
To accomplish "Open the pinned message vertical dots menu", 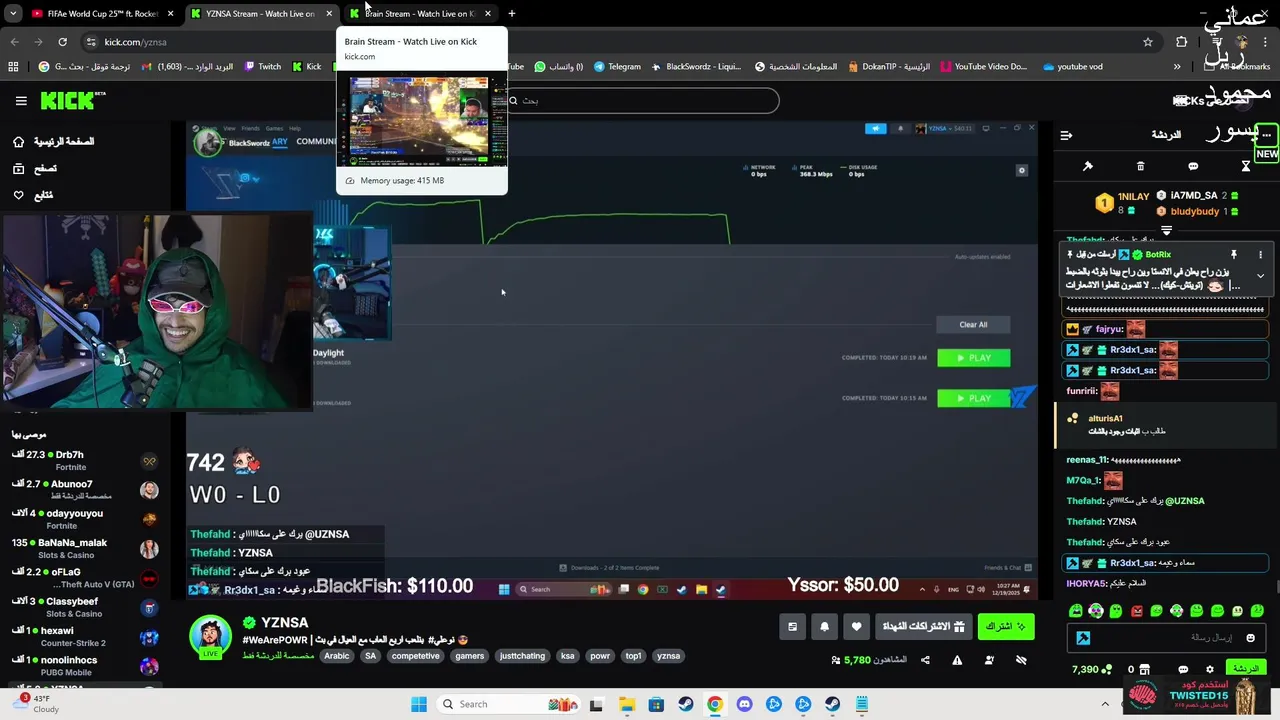I will click(x=1260, y=255).
